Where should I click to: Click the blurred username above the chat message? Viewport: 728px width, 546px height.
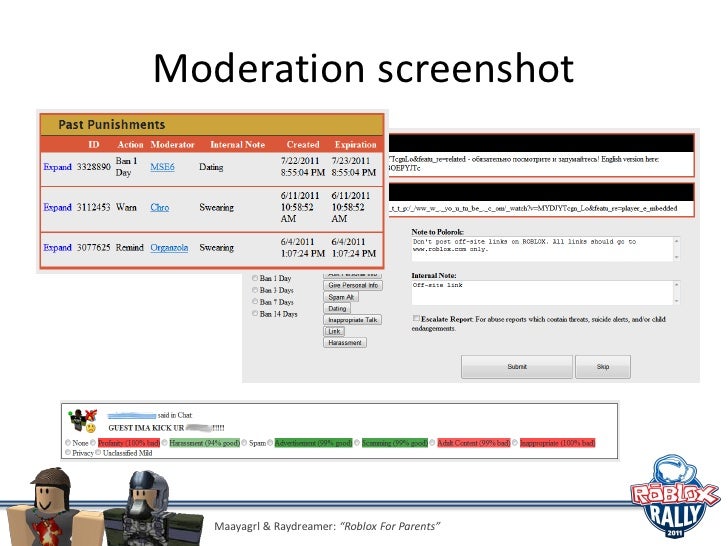(x=132, y=415)
